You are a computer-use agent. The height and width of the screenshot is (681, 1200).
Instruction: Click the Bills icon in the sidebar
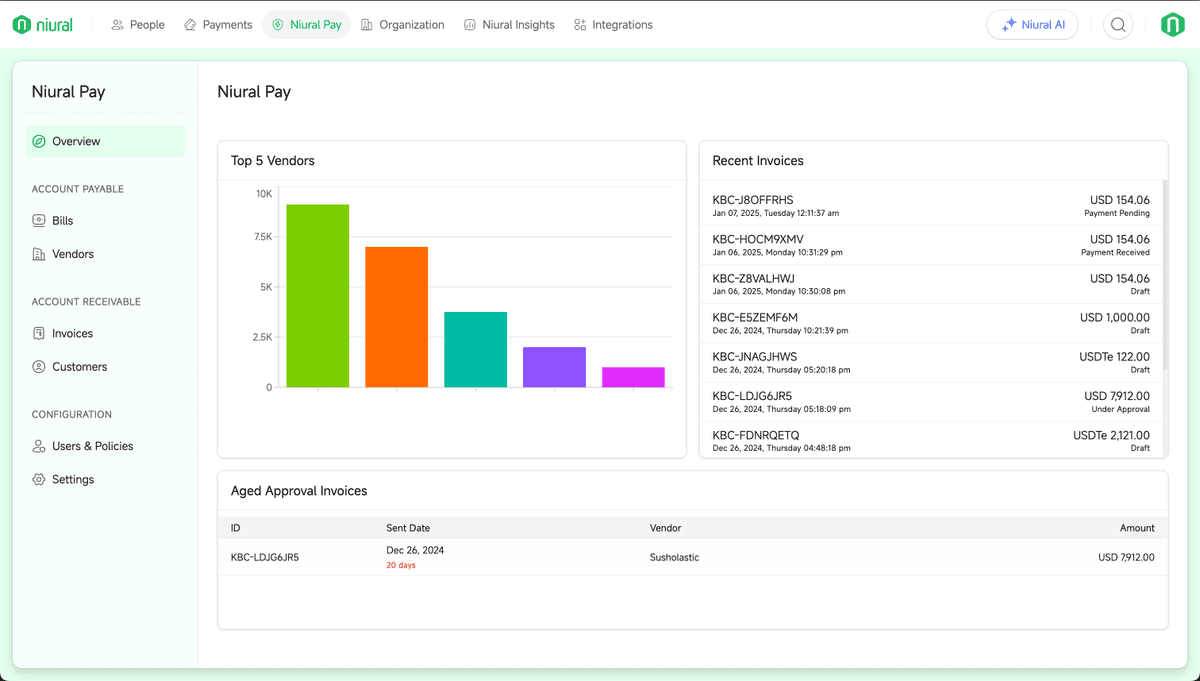[x=39, y=221]
